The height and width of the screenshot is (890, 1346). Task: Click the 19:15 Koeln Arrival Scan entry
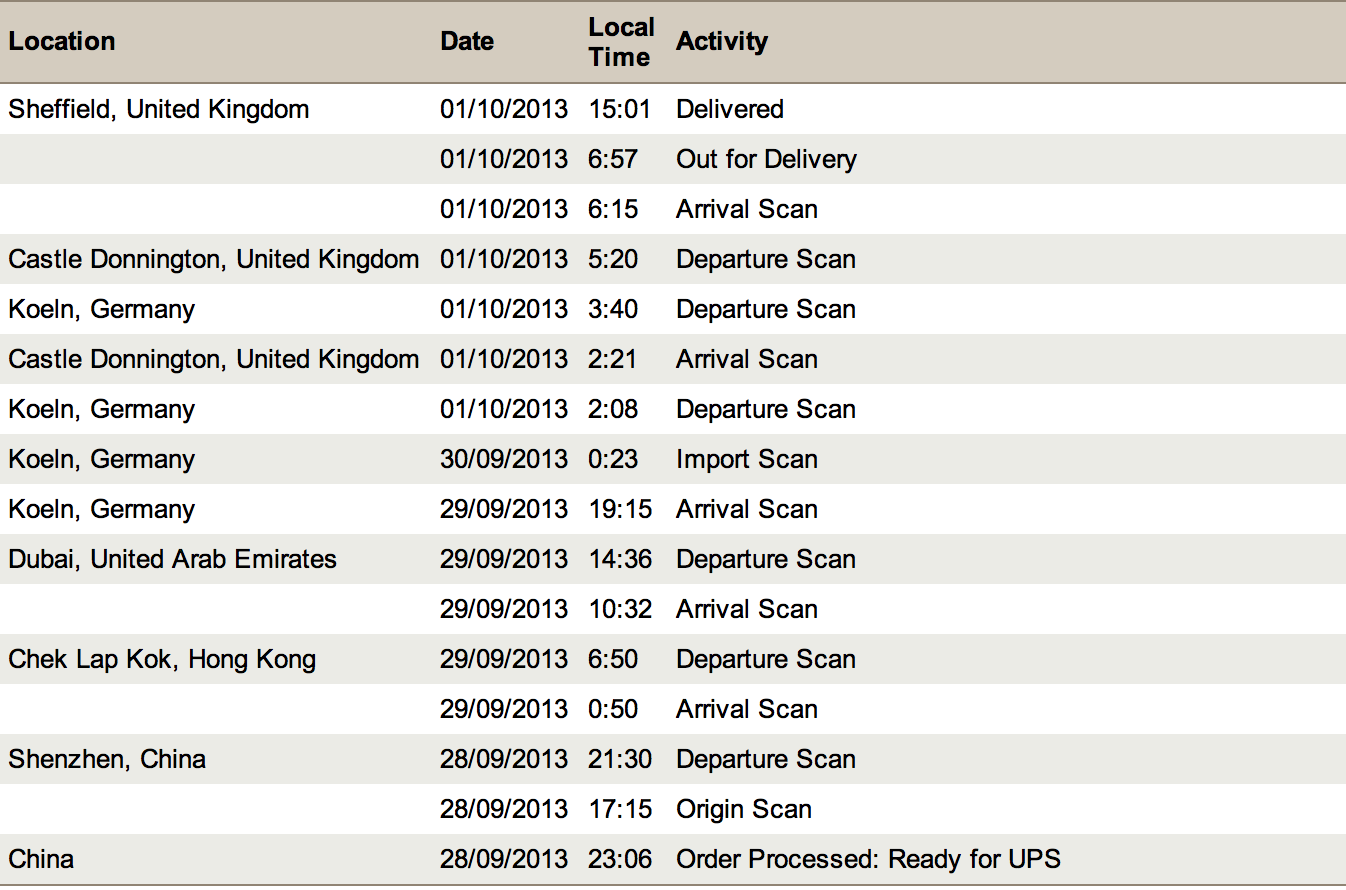pos(673,509)
